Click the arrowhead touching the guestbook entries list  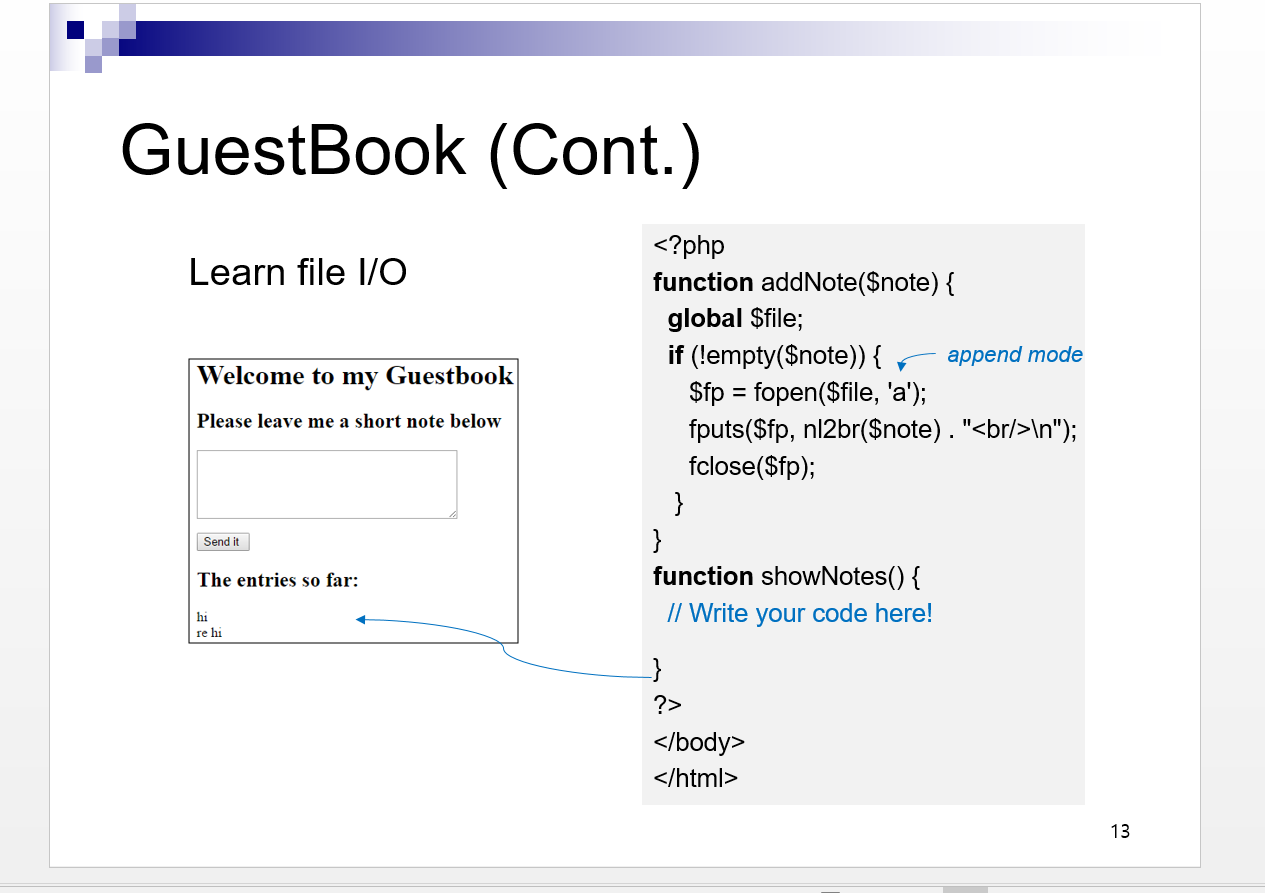point(360,620)
